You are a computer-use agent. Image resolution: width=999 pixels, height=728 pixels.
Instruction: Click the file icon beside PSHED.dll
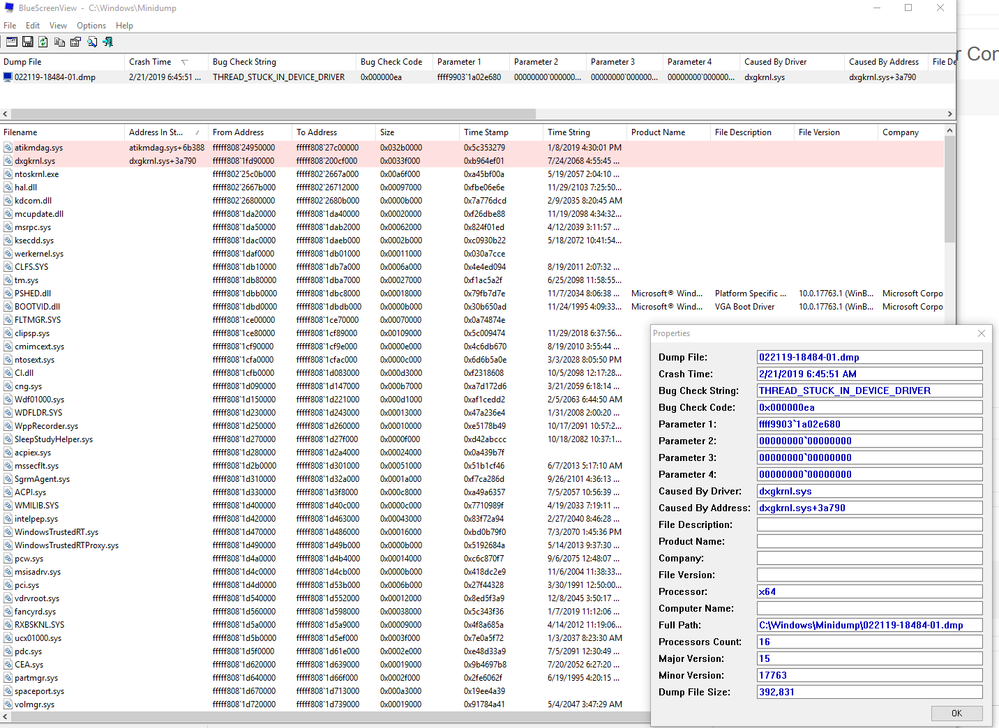click(8, 294)
